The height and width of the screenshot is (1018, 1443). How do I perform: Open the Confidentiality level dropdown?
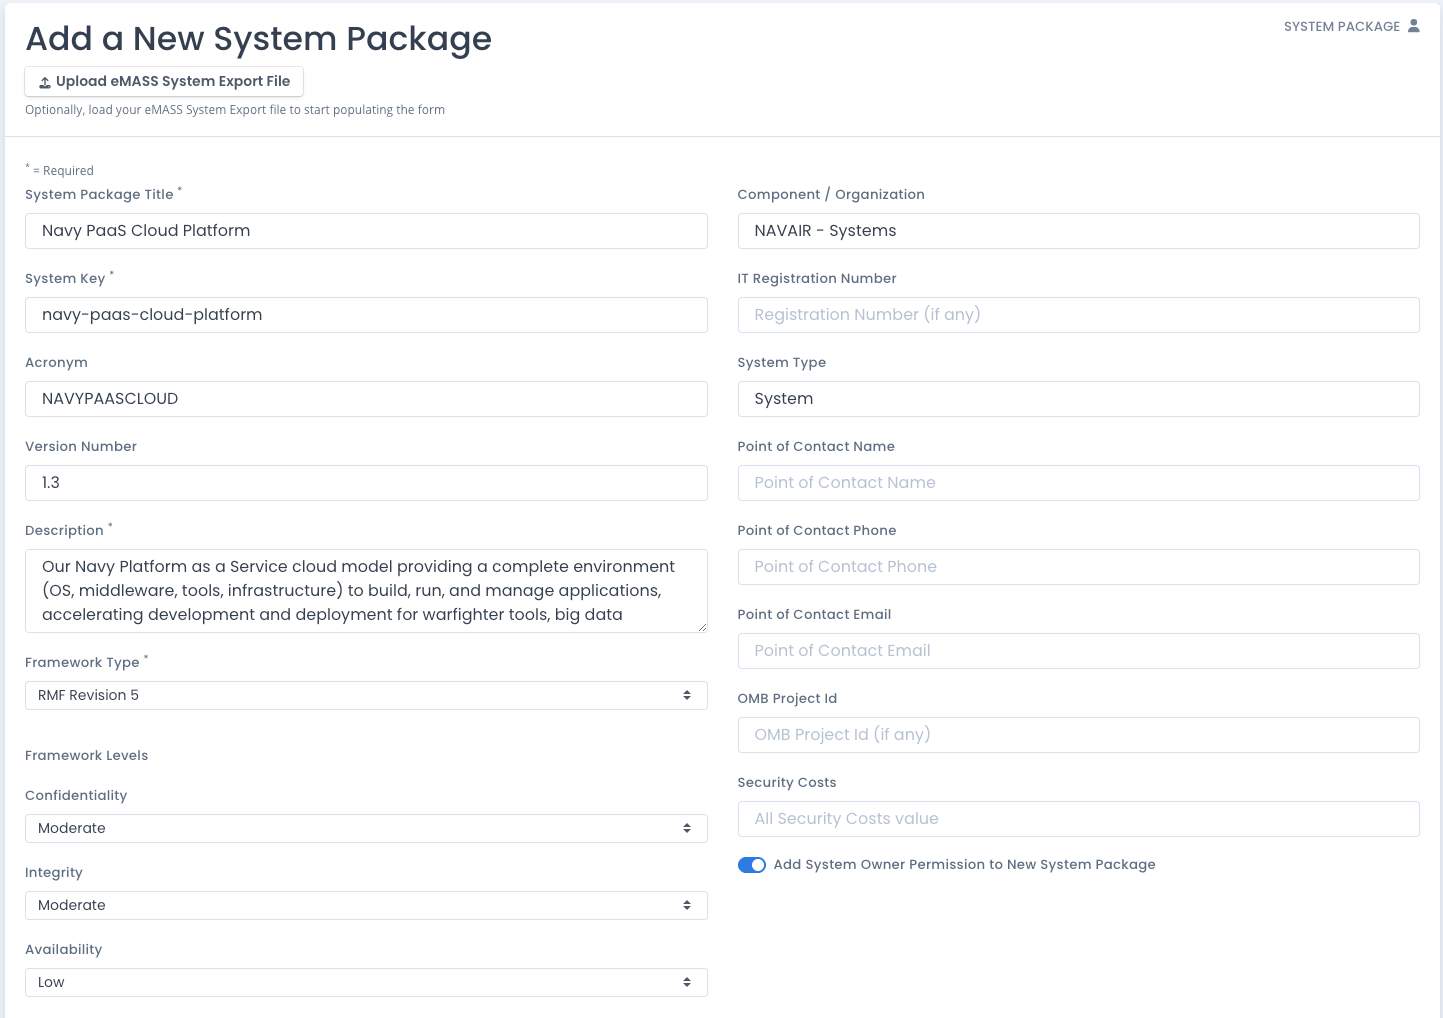click(x=365, y=828)
